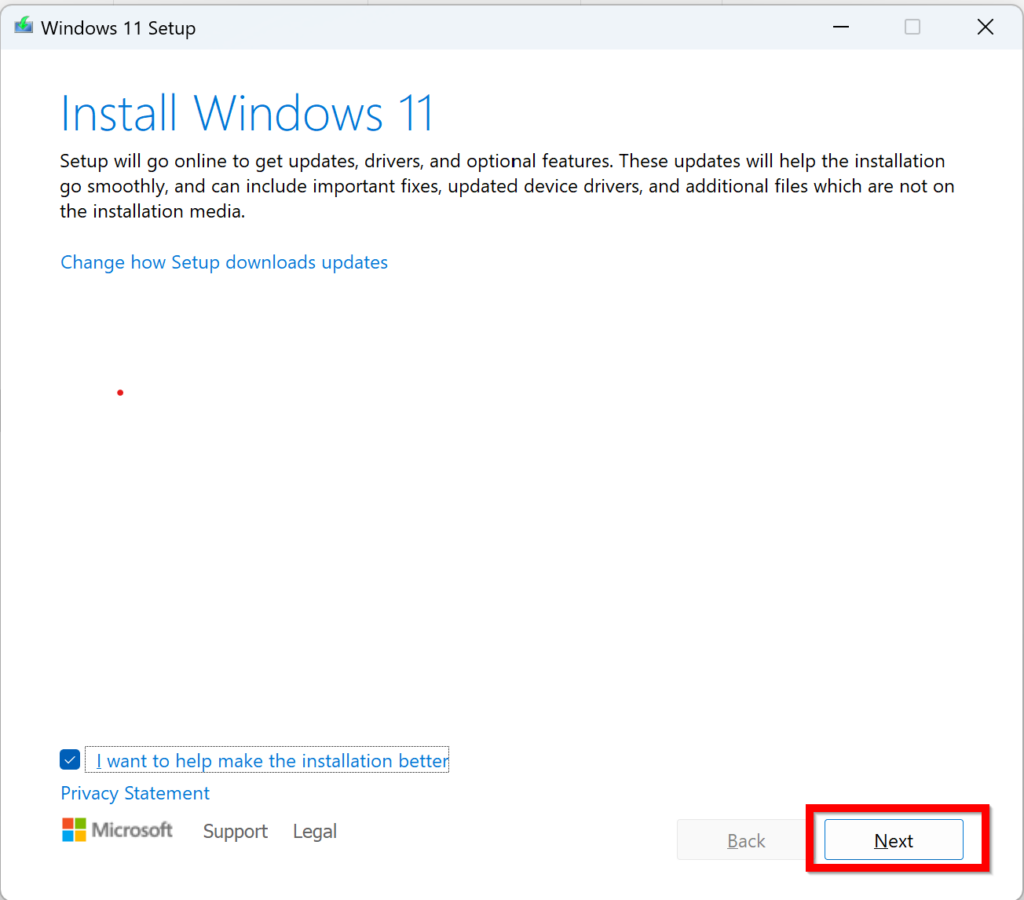Click the large "11" in the heading
The height and width of the screenshot is (900, 1024).
coord(412,113)
